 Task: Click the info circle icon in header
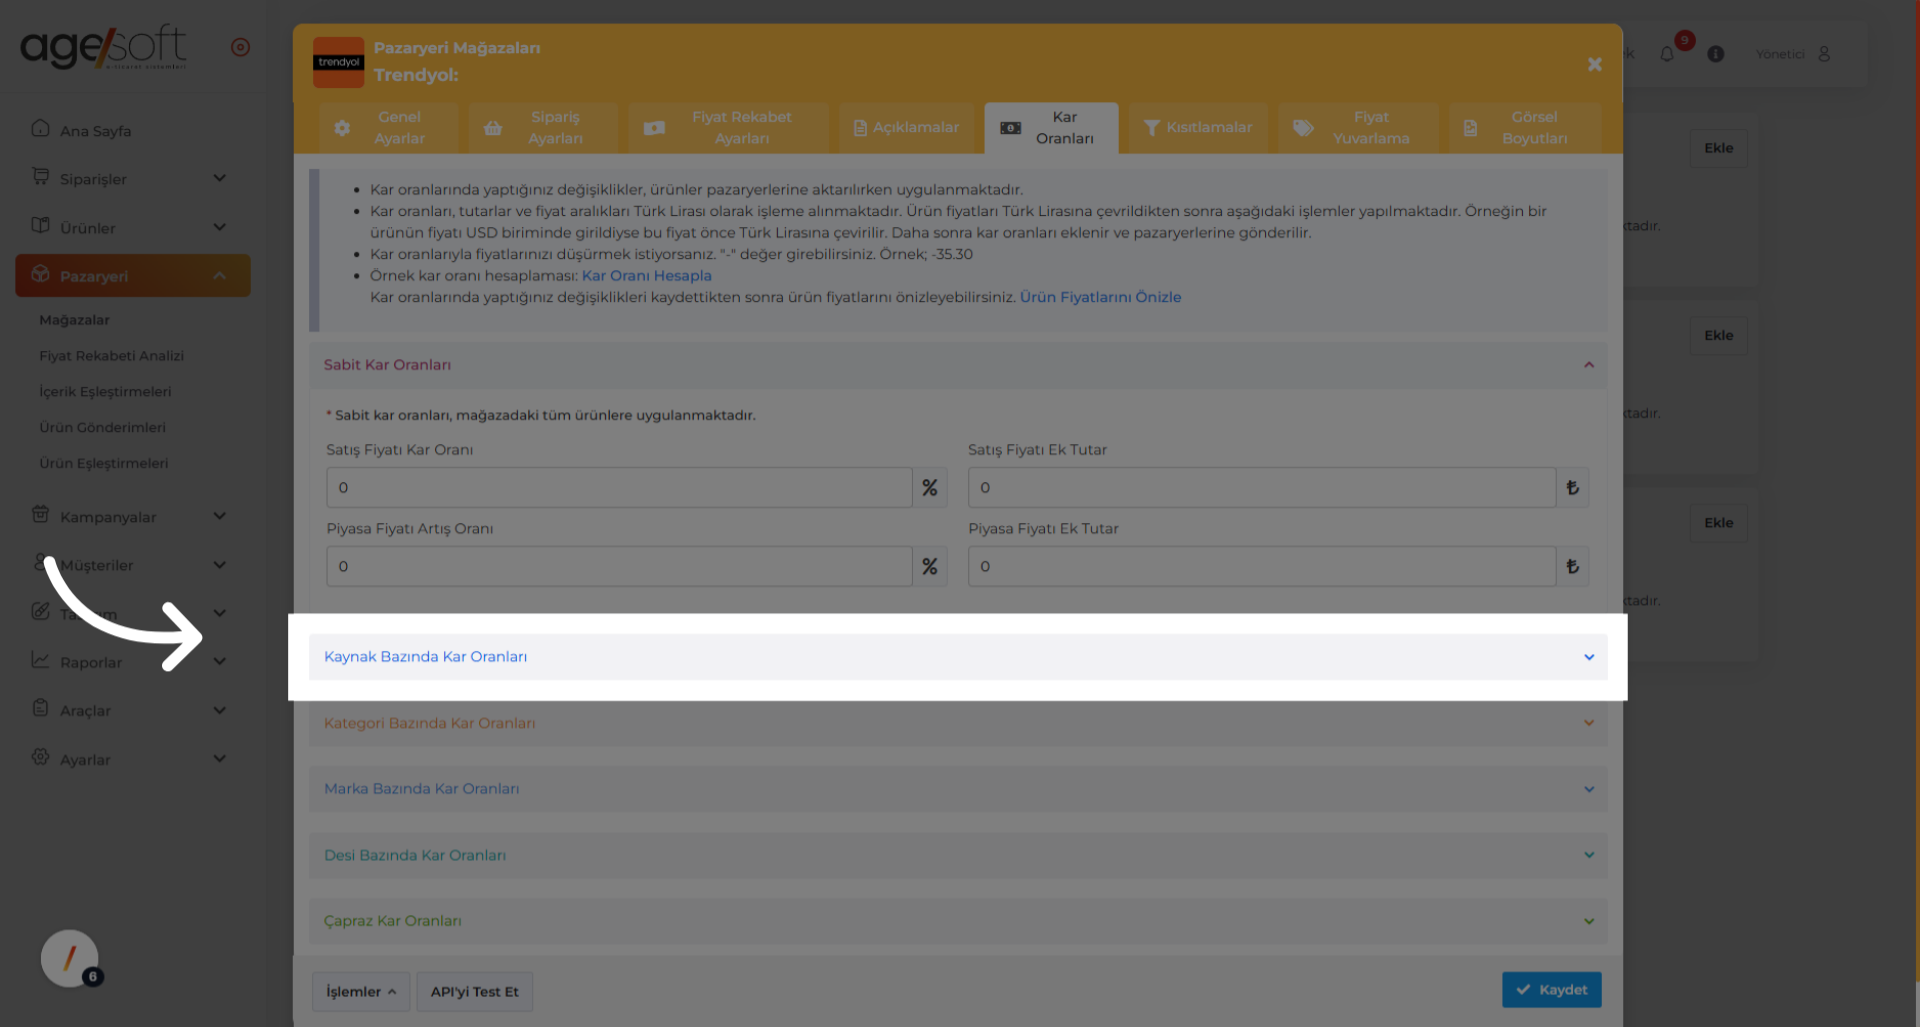click(x=1716, y=54)
